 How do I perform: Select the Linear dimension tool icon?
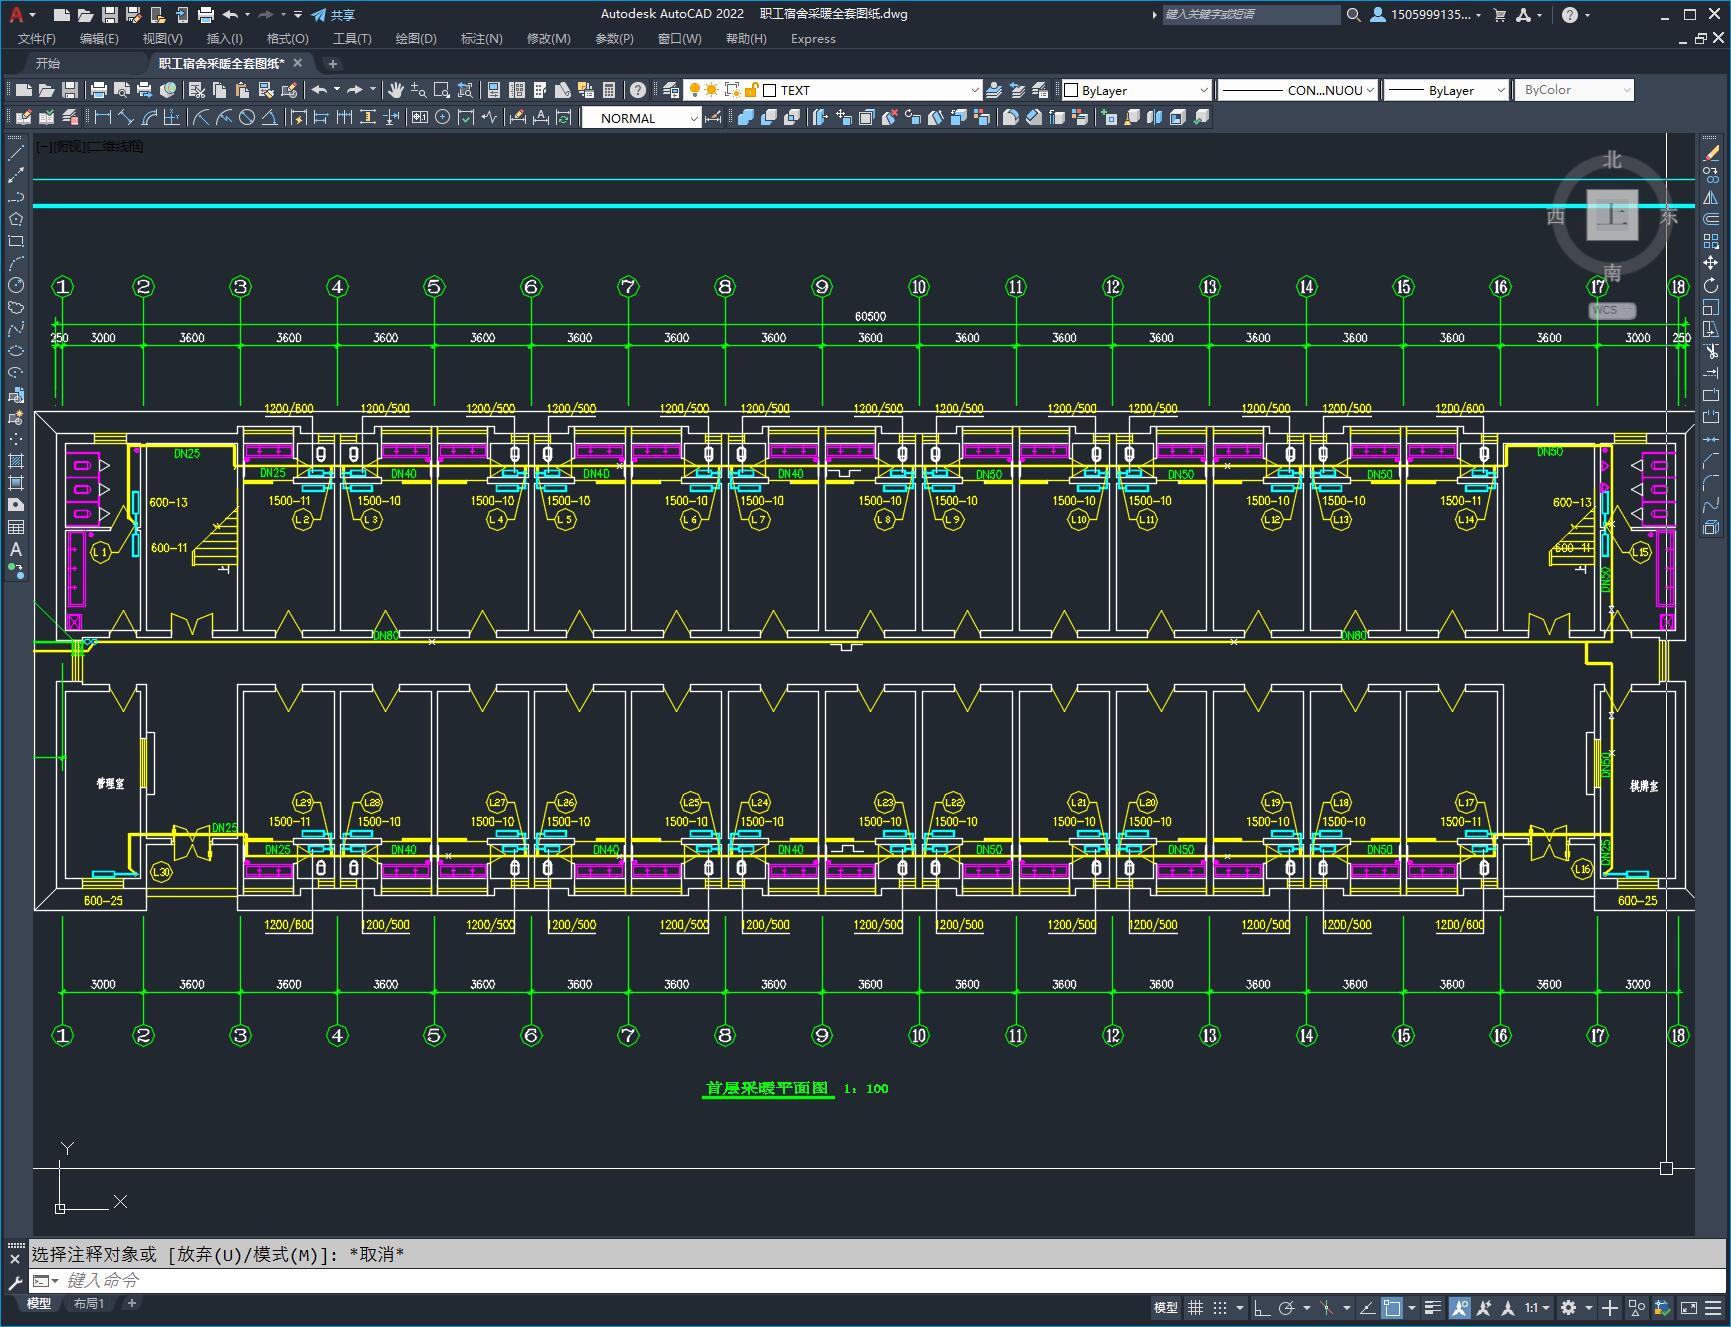pyautogui.click(x=103, y=117)
